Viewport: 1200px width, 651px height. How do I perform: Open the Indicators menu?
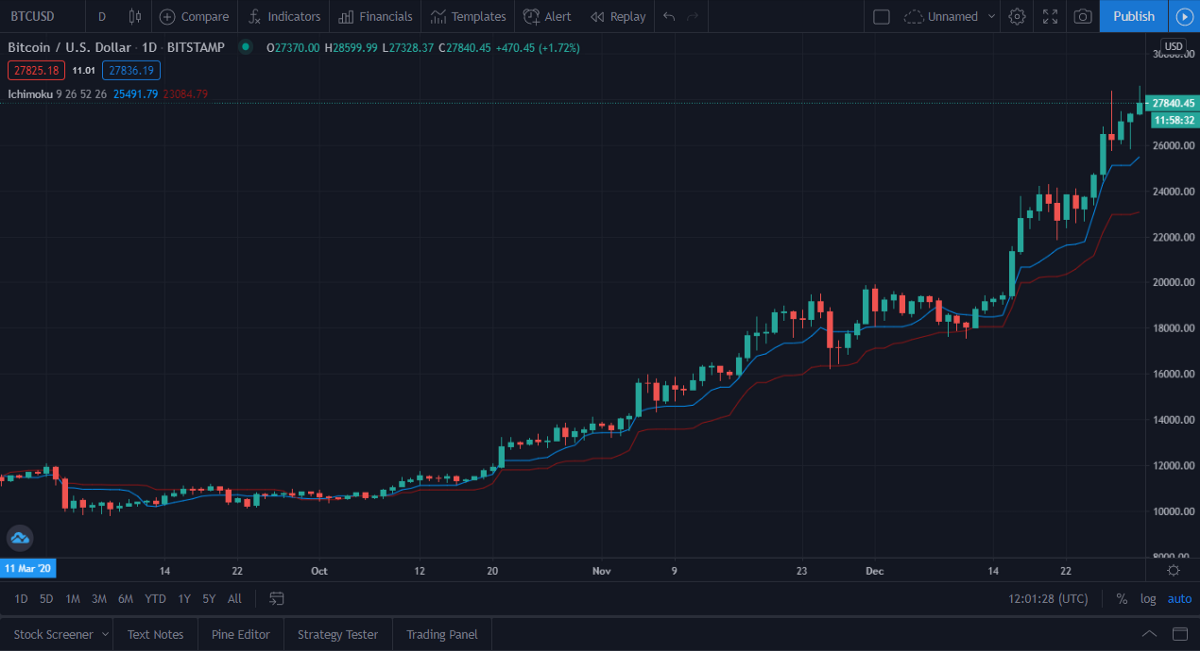click(284, 16)
